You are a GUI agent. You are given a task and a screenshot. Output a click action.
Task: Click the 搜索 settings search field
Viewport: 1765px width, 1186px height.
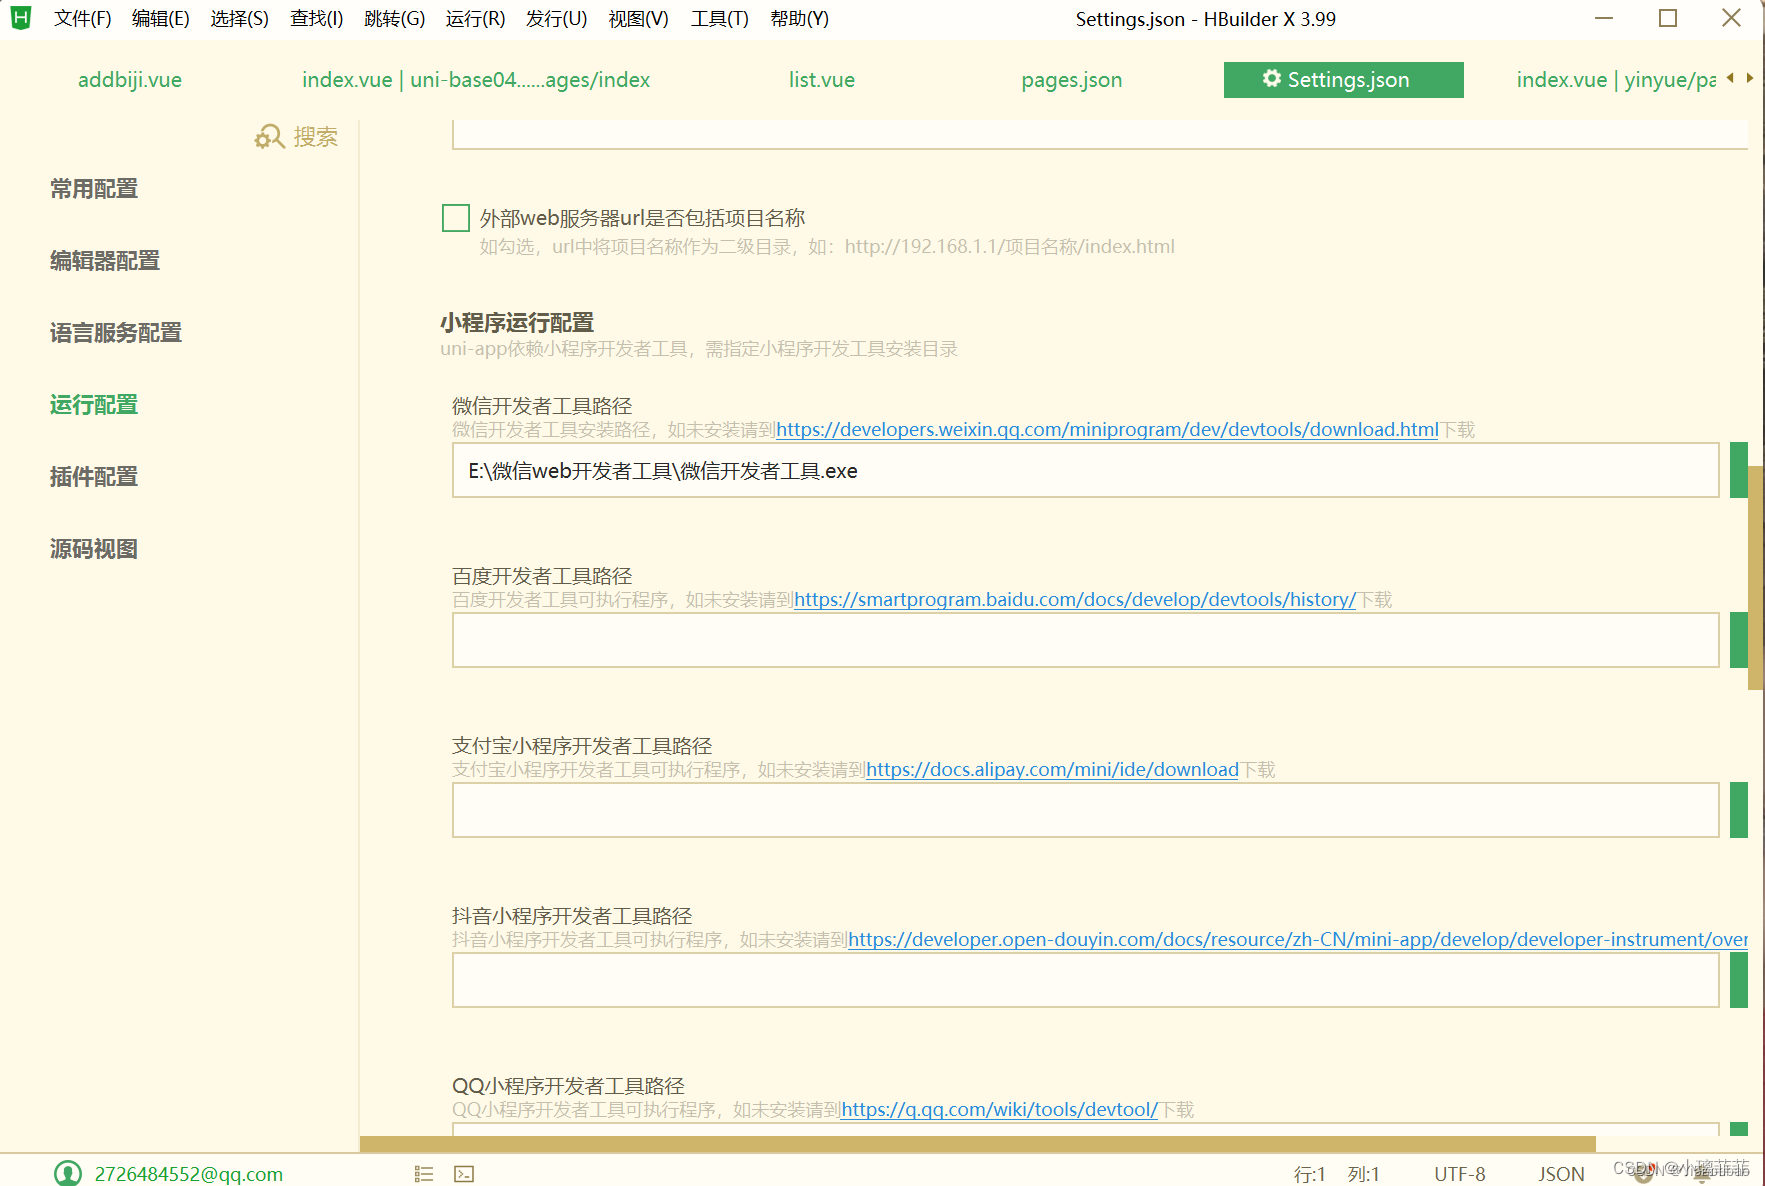[315, 137]
